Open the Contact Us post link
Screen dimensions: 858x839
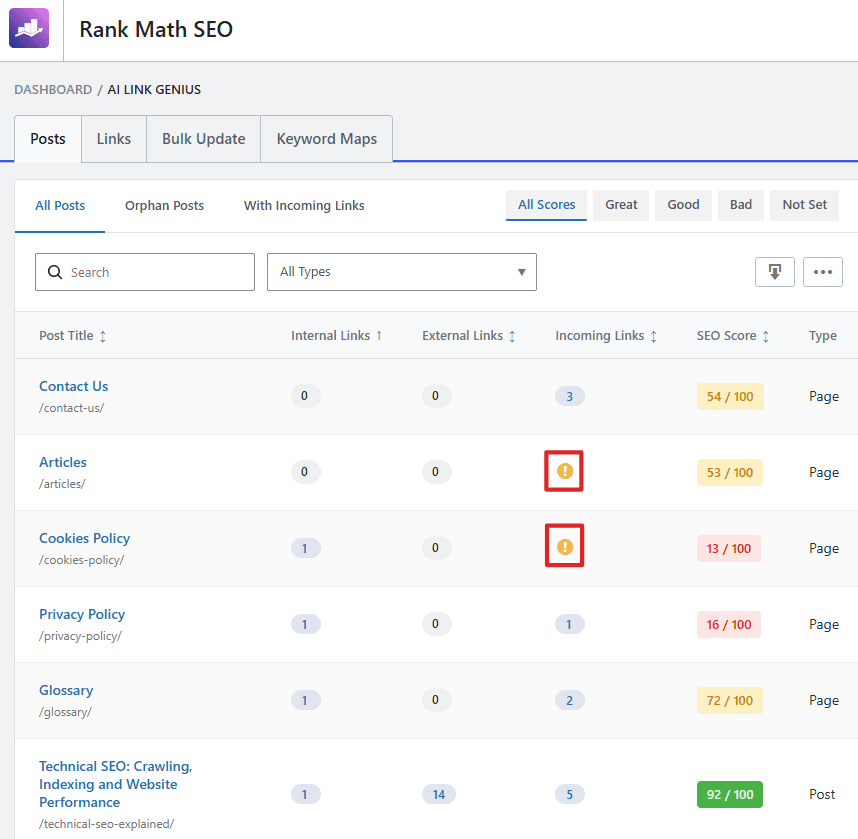[x=74, y=386]
